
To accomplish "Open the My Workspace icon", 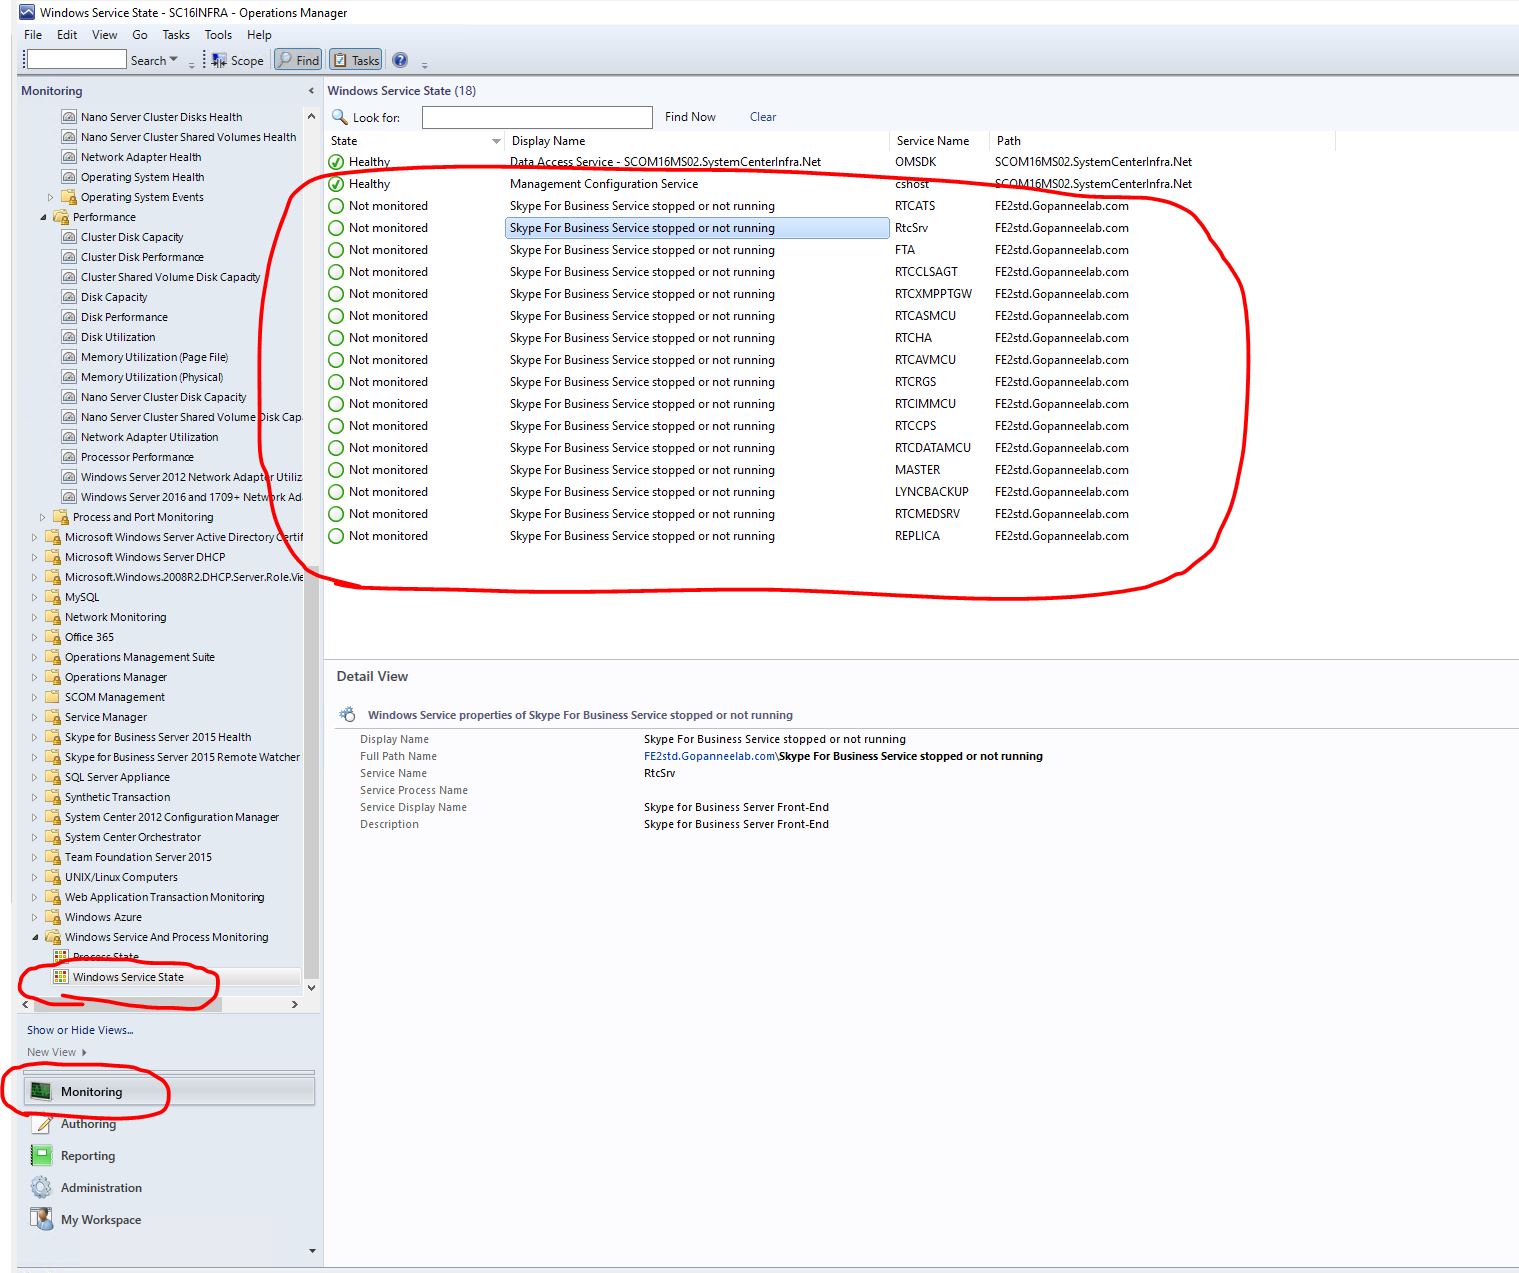I will 41,1220.
